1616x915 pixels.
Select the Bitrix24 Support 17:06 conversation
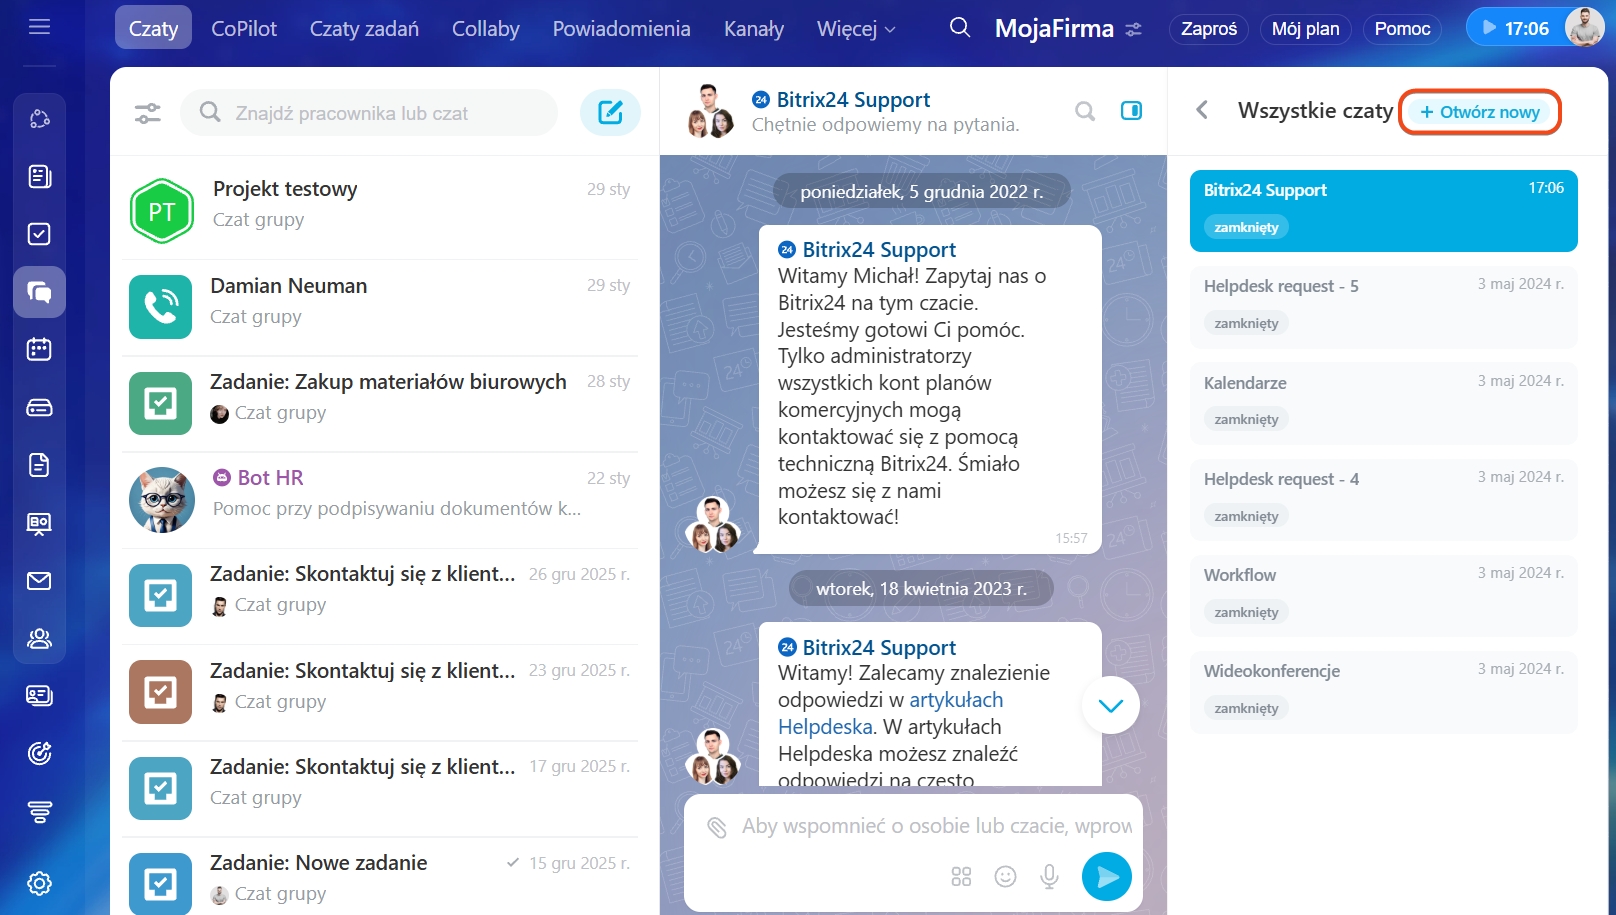[1383, 211]
